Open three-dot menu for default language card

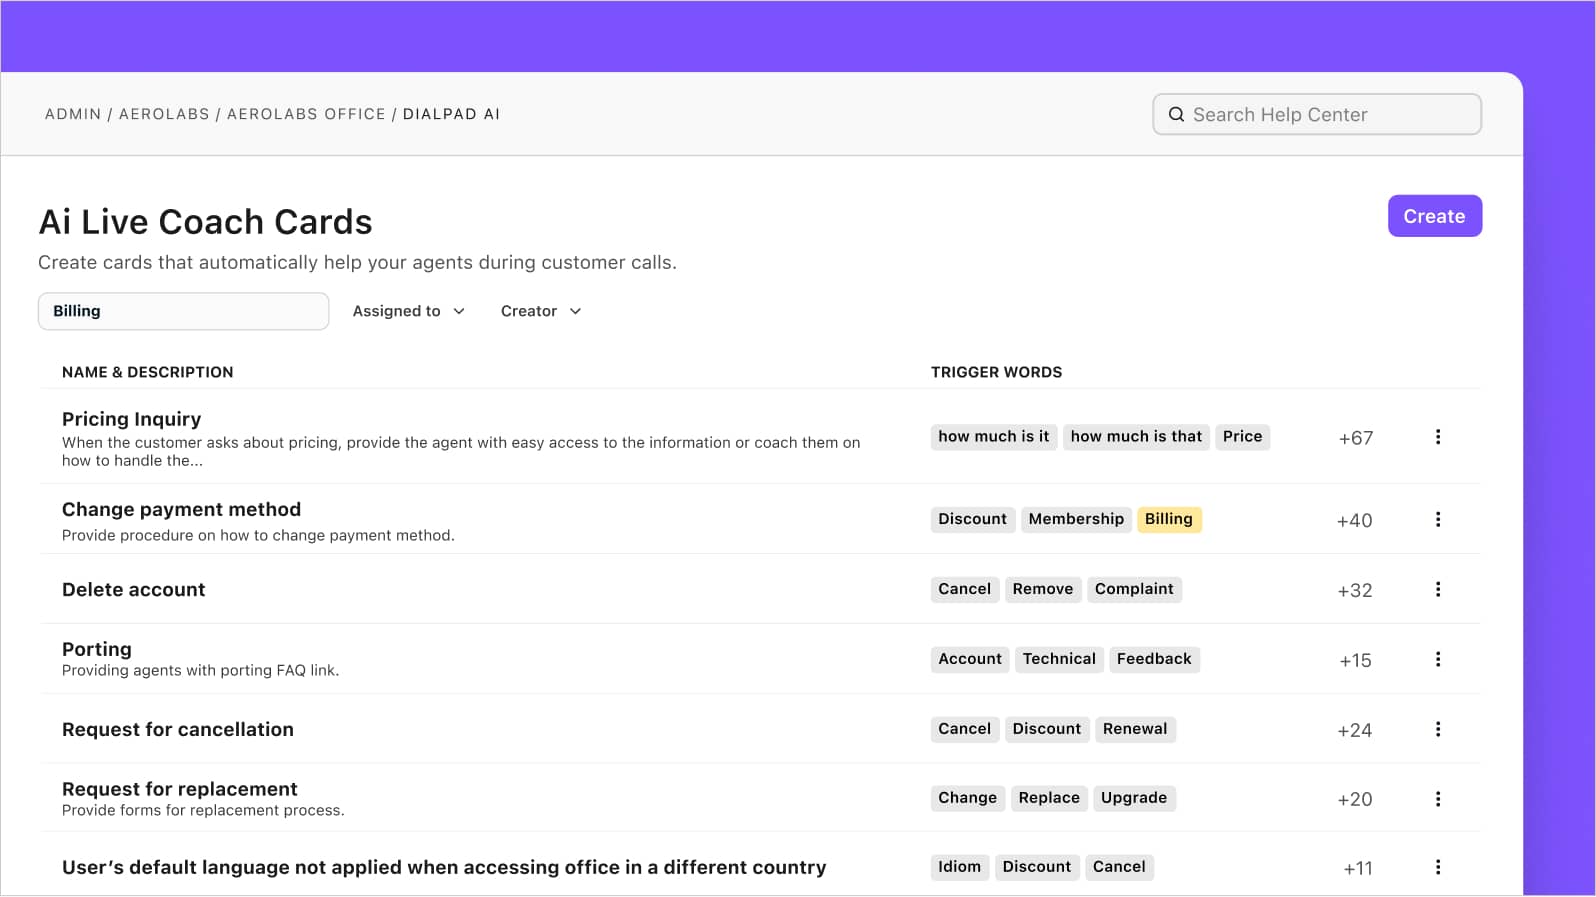coord(1438,868)
